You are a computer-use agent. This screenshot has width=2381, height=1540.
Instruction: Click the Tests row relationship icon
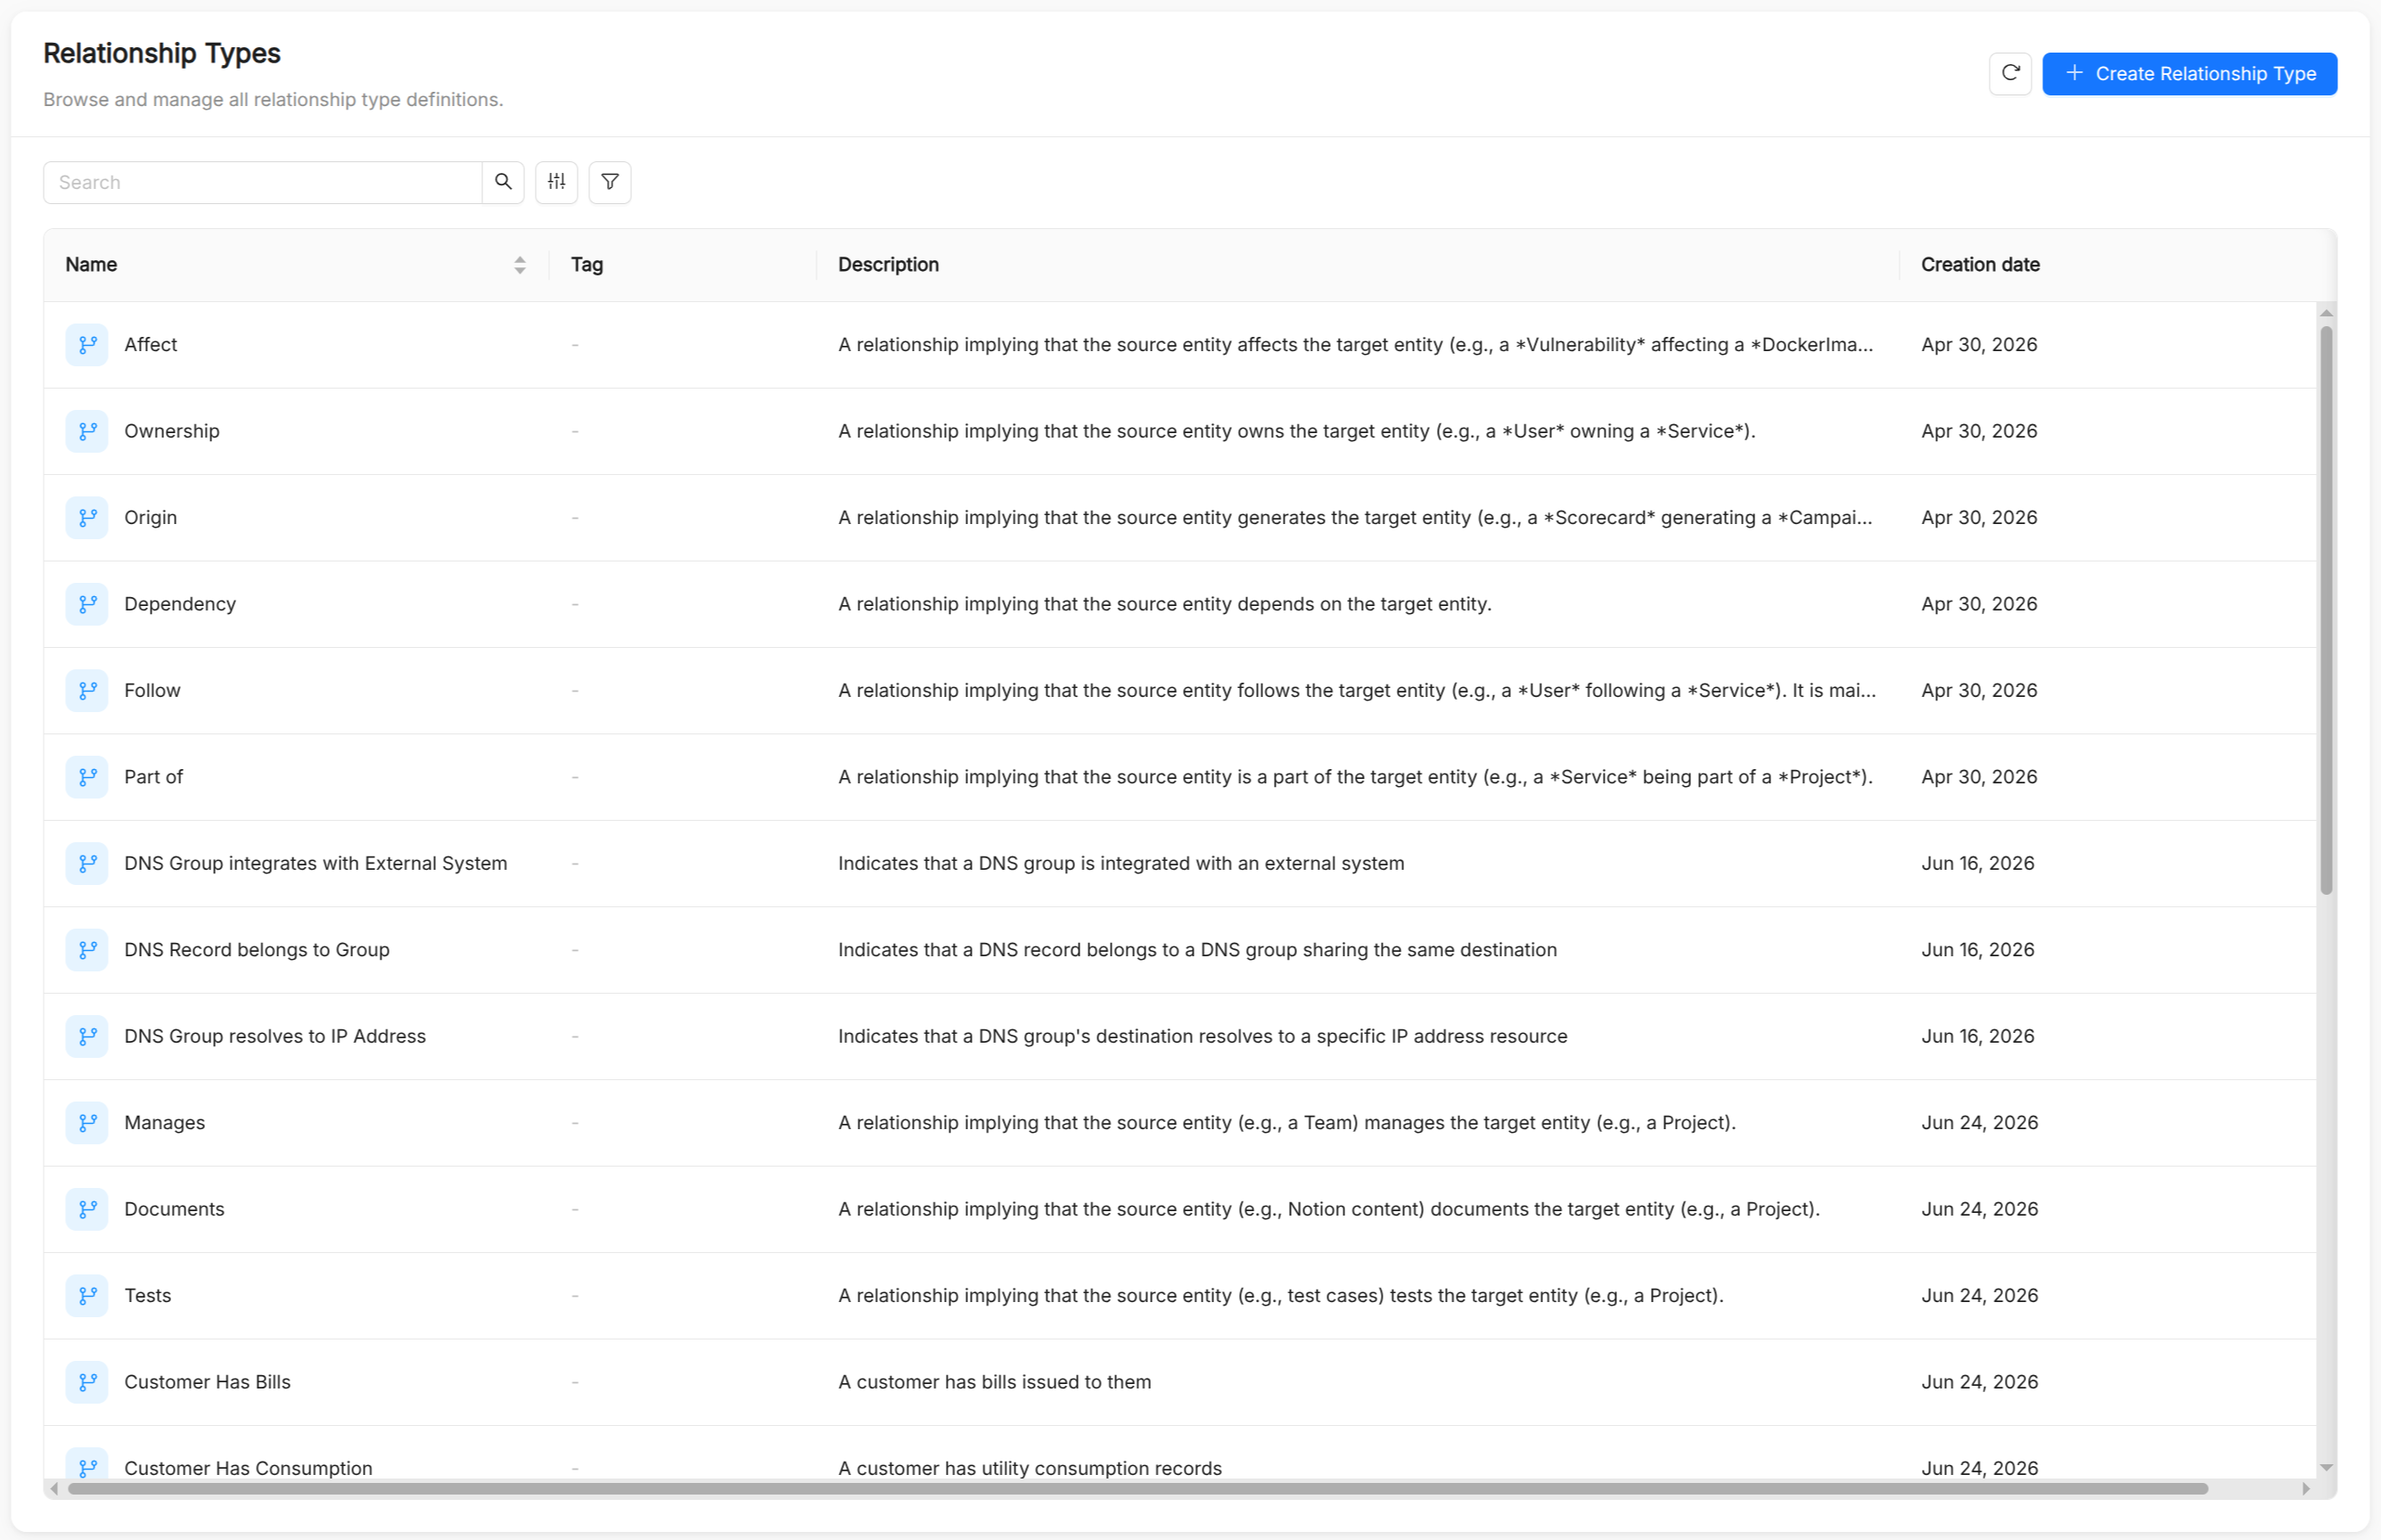tap(87, 1296)
